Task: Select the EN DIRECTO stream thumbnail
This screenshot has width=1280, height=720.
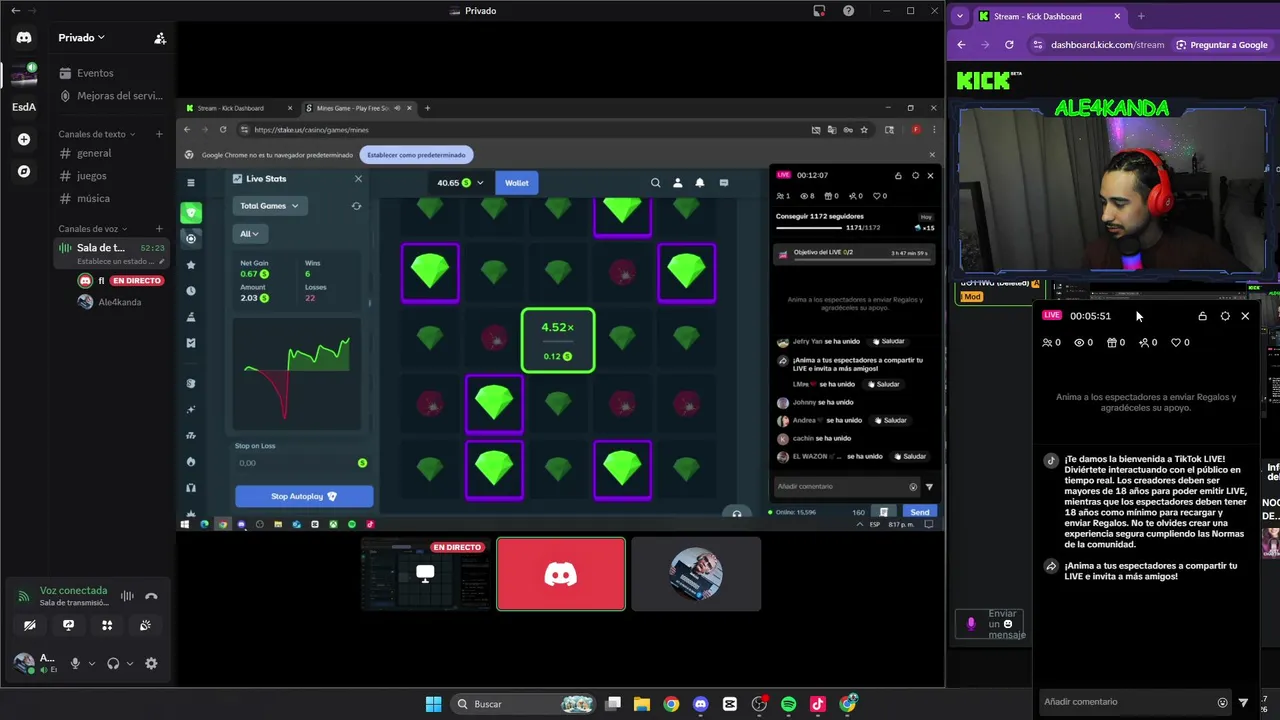Action: pos(426,574)
